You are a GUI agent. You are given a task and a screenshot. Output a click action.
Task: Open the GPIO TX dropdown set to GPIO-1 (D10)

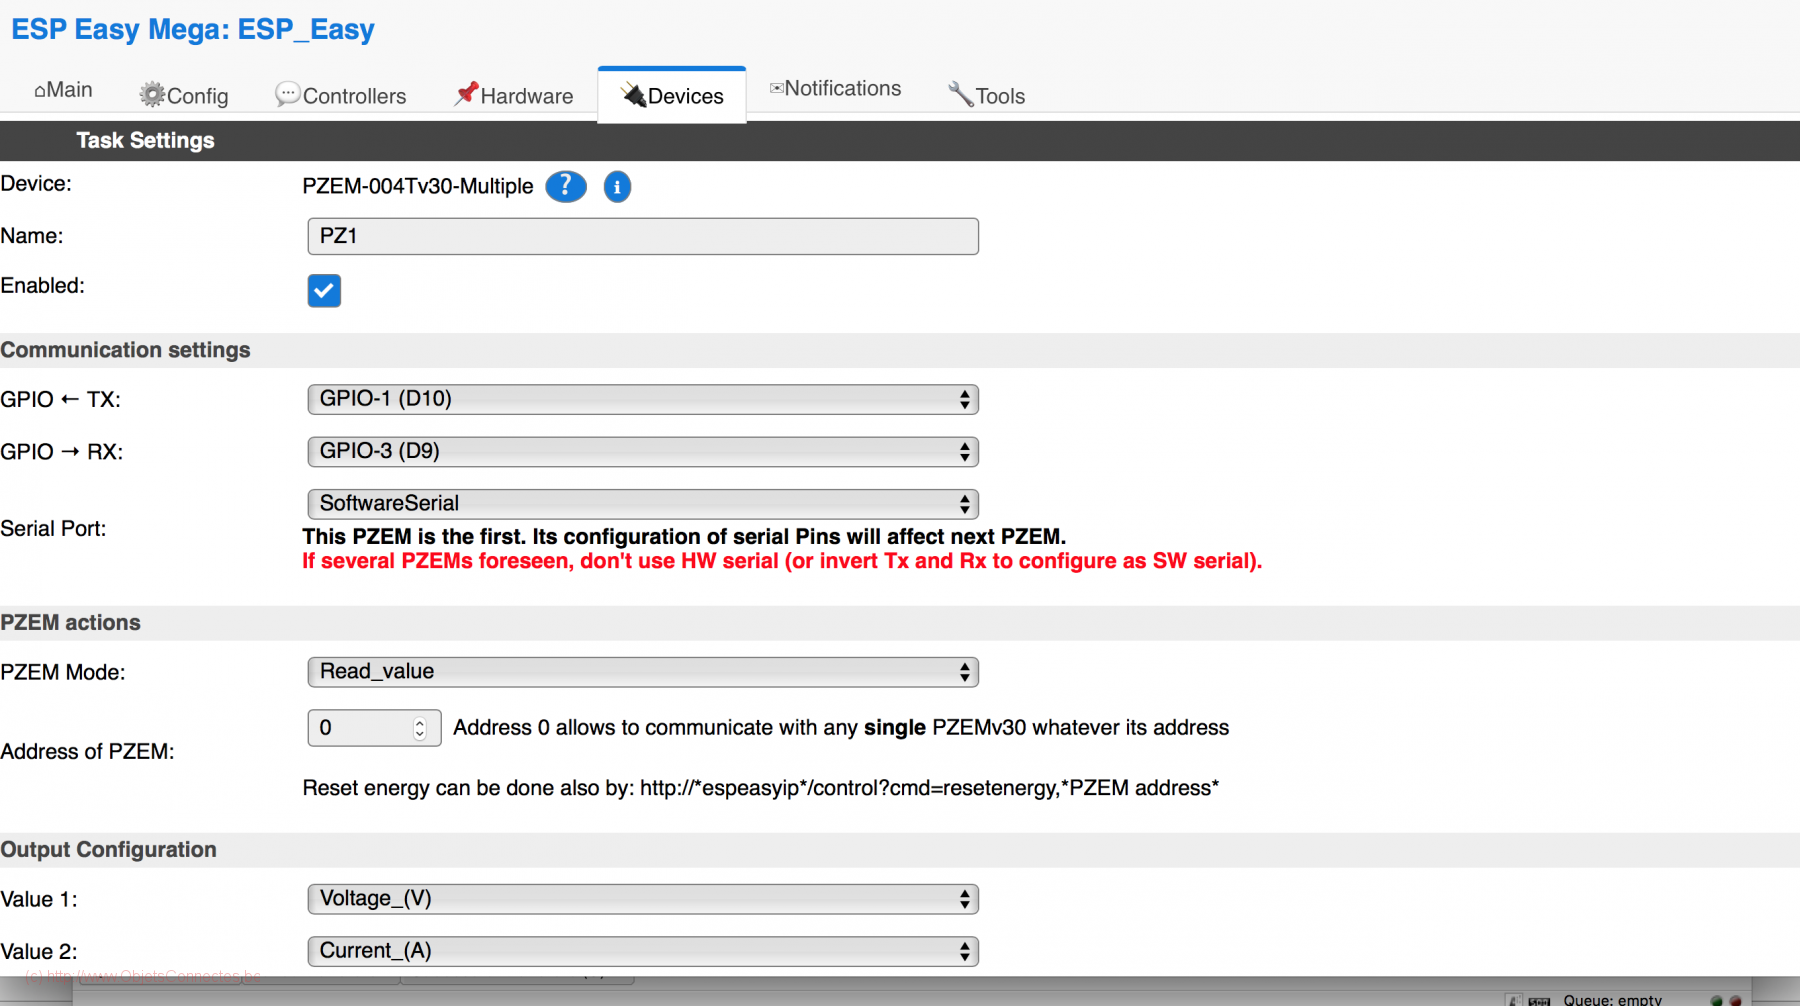(x=643, y=399)
